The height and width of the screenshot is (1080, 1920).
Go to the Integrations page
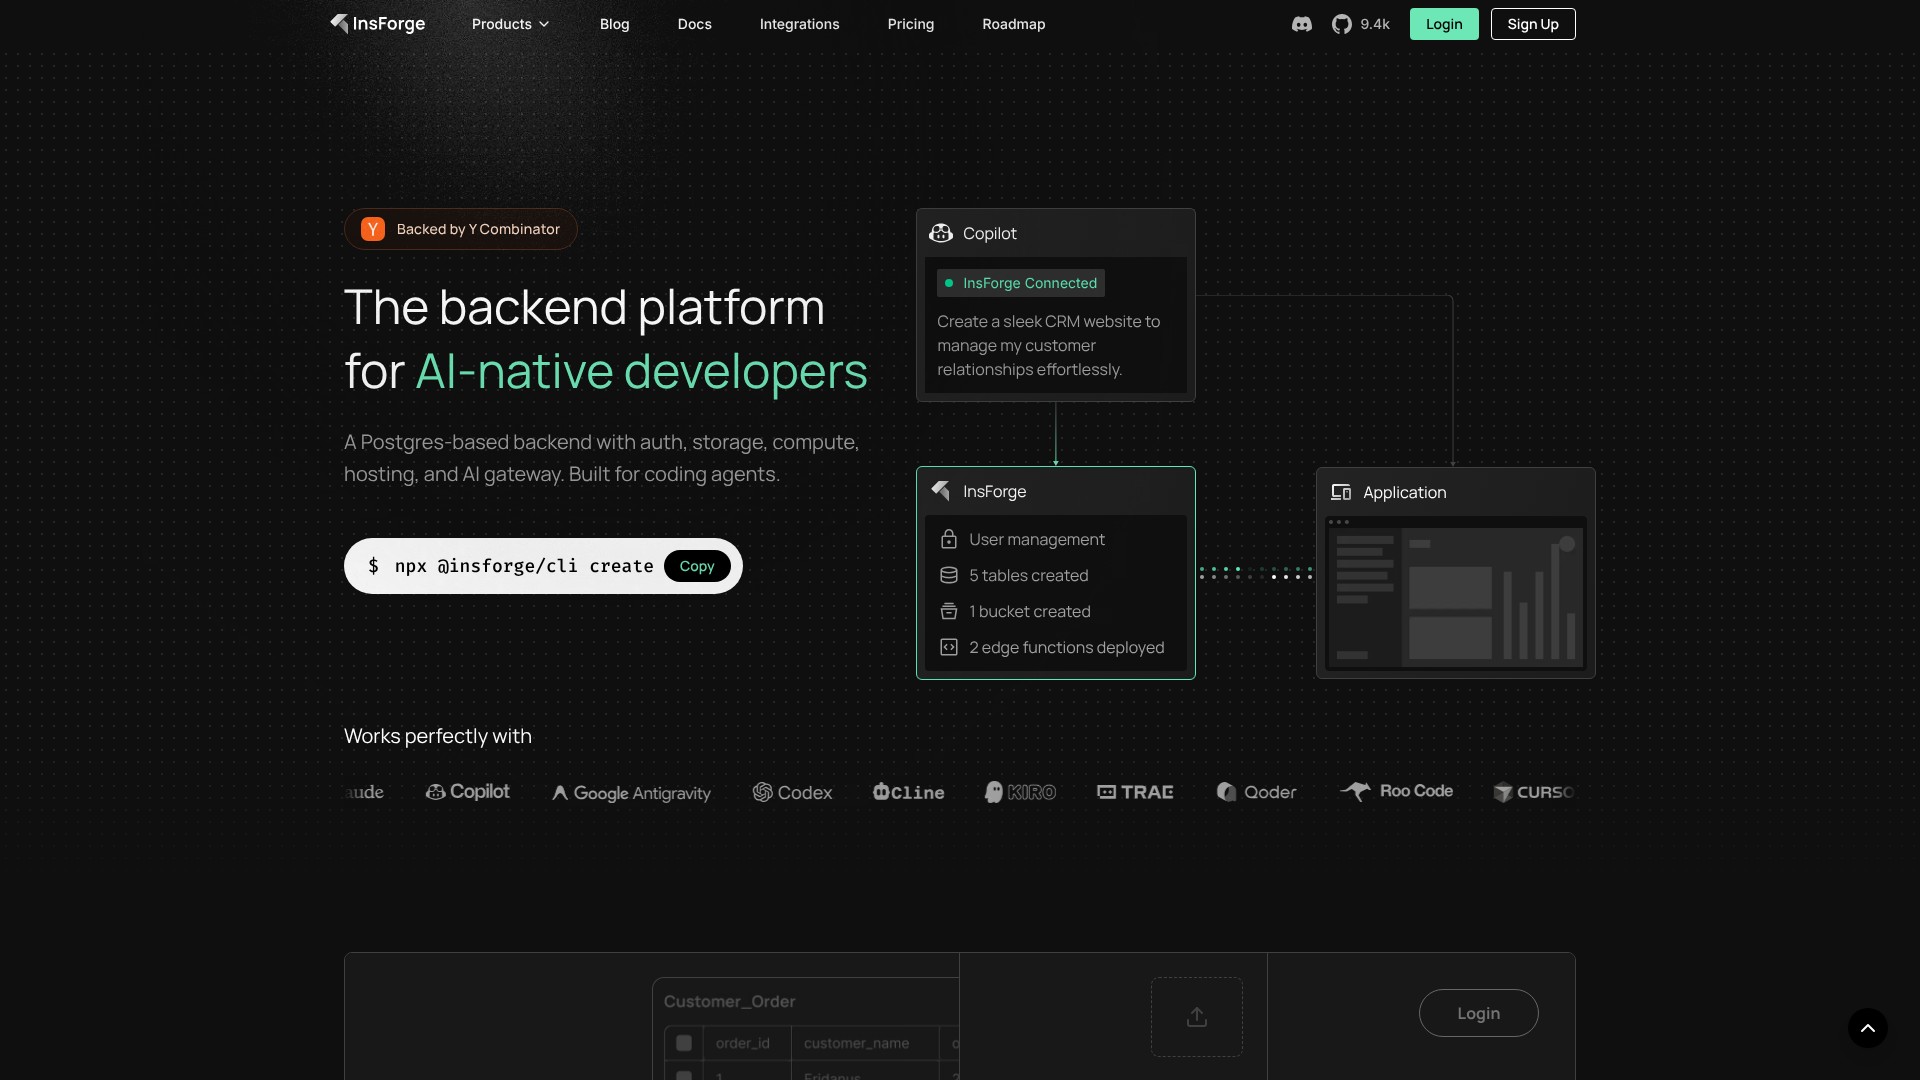[x=800, y=24]
